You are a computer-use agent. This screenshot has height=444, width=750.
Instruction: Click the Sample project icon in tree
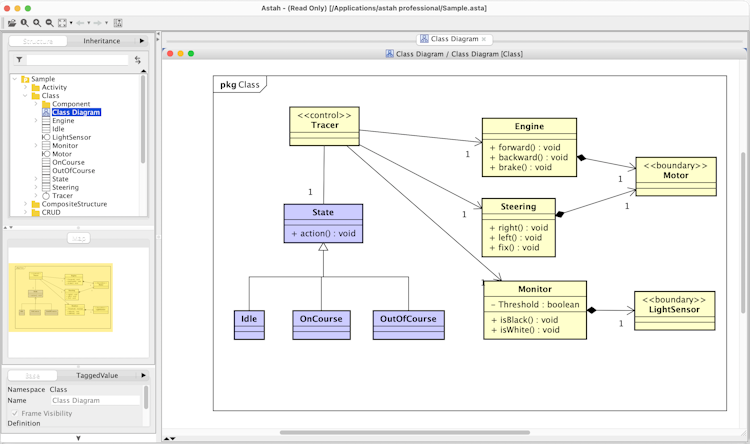tap(25, 79)
